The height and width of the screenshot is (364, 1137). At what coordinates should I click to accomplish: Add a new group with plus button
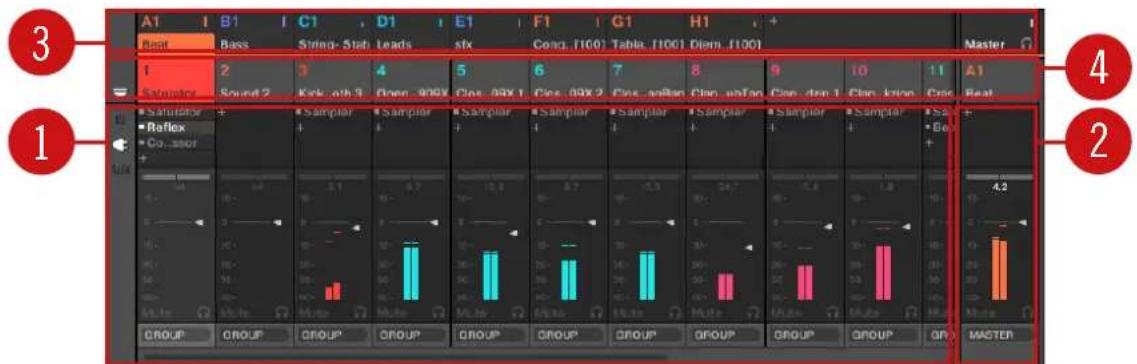click(774, 22)
